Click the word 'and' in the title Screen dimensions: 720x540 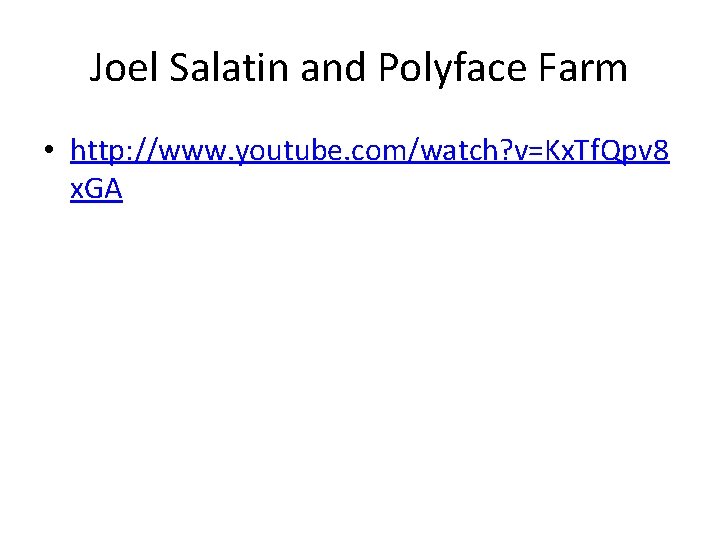pyautogui.click(x=333, y=68)
